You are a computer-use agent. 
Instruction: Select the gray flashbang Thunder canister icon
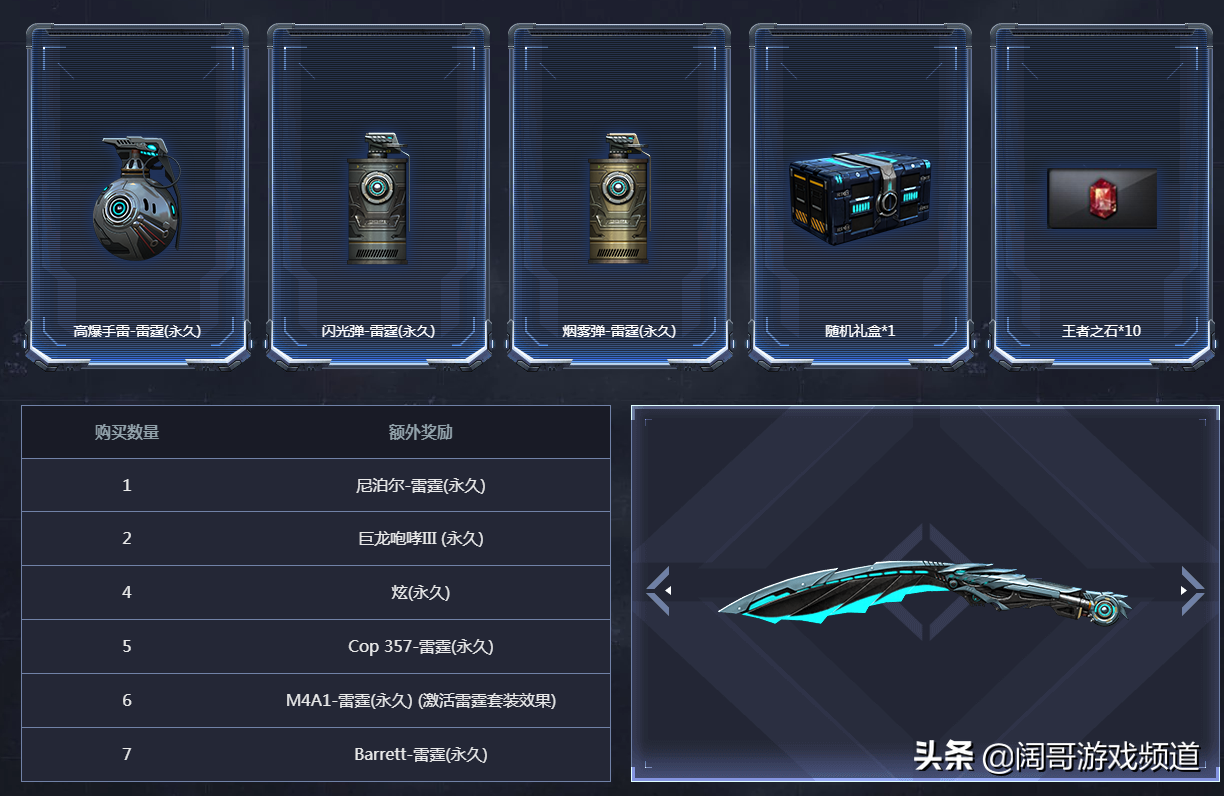click(x=377, y=199)
